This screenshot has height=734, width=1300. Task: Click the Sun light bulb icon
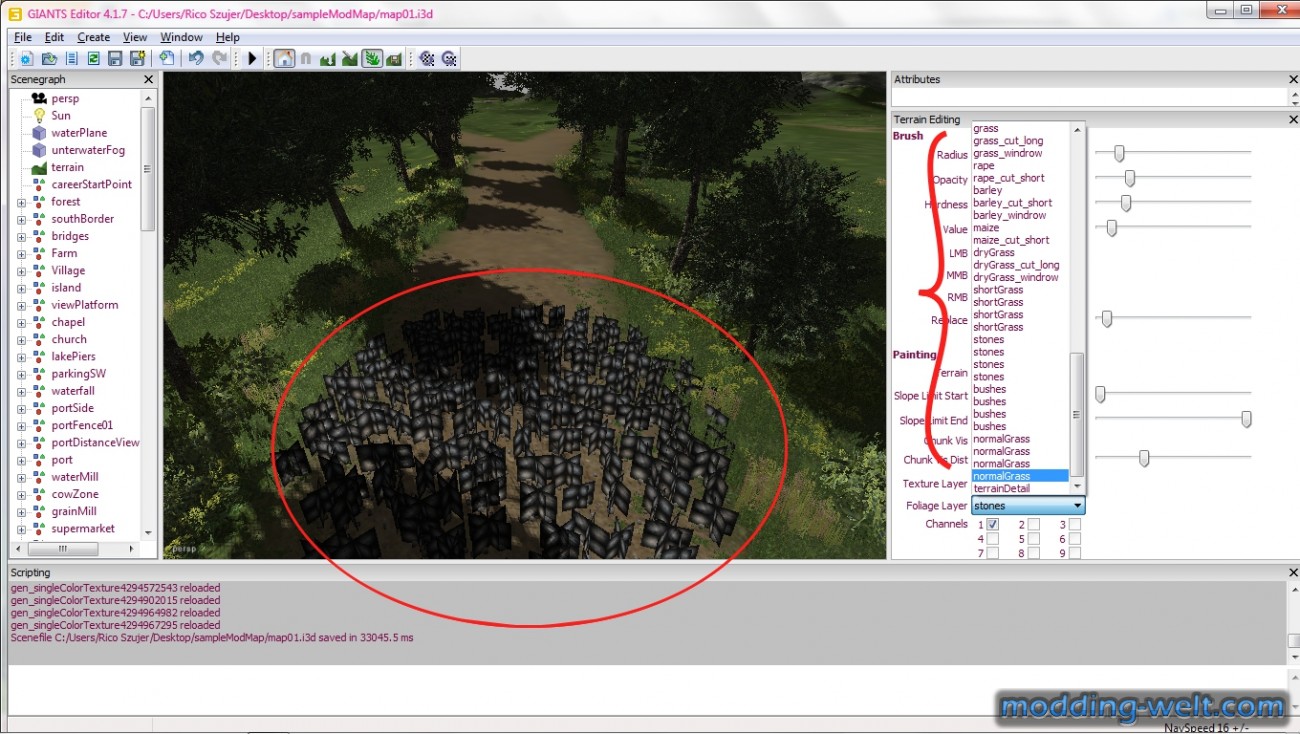(x=39, y=115)
